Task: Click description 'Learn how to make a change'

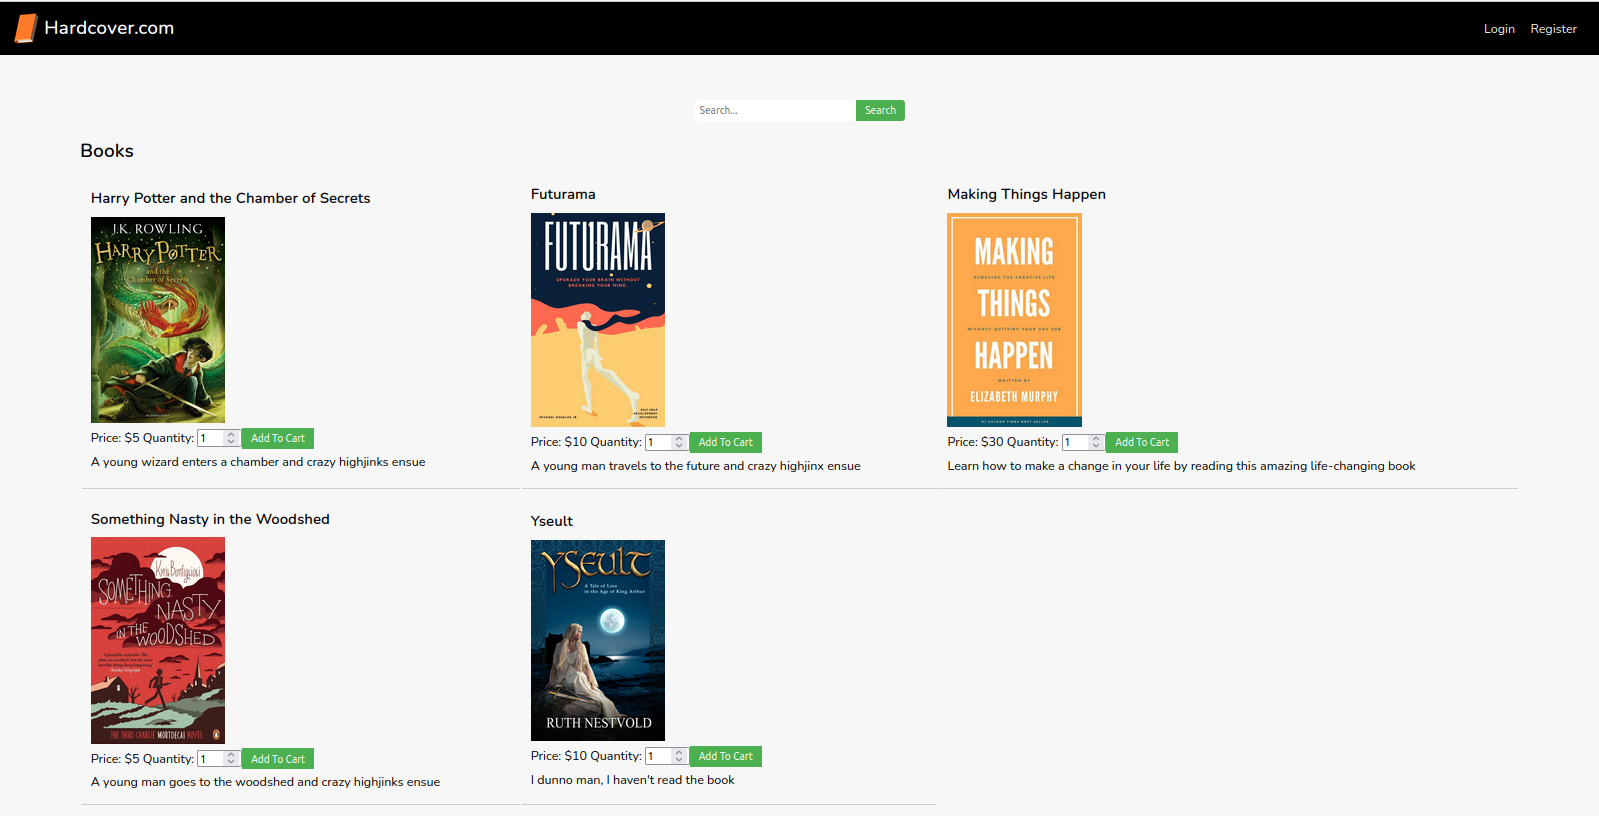Action: (x=1181, y=466)
